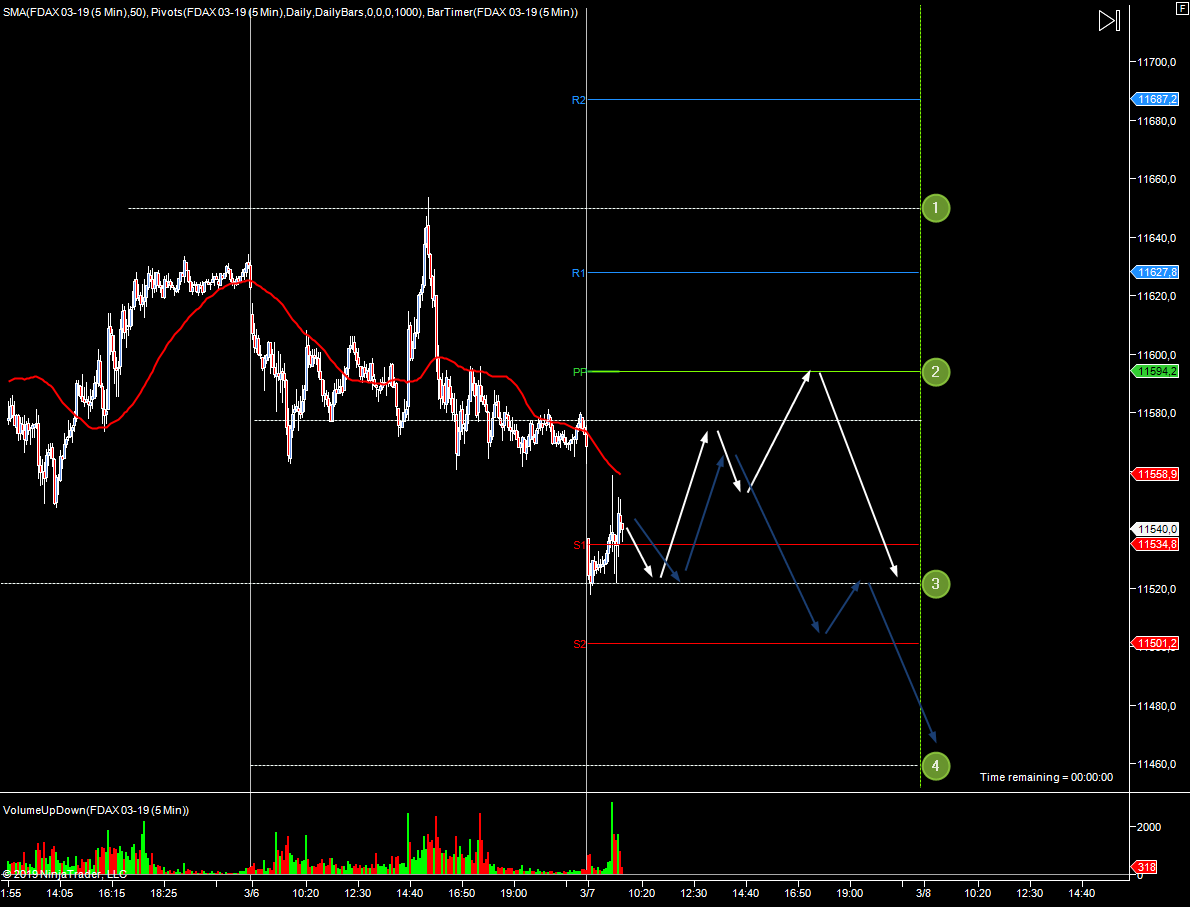1190x907 pixels.
Task: Select the green circle marker numbered 3
Action: pos(935,583)
